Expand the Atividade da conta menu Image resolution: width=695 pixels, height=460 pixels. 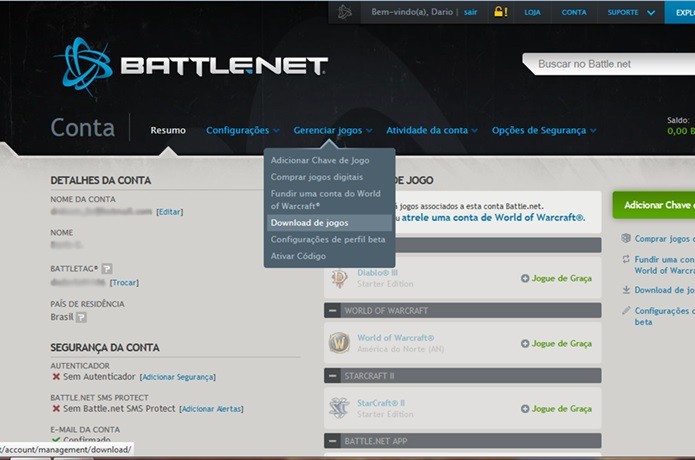[x=432, y=130]
